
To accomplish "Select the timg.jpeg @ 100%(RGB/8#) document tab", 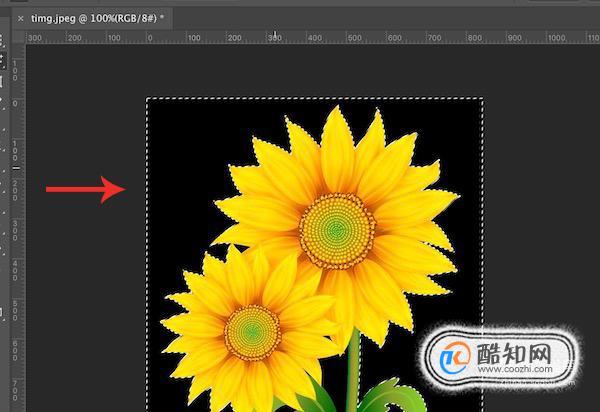I will (92, 18).
